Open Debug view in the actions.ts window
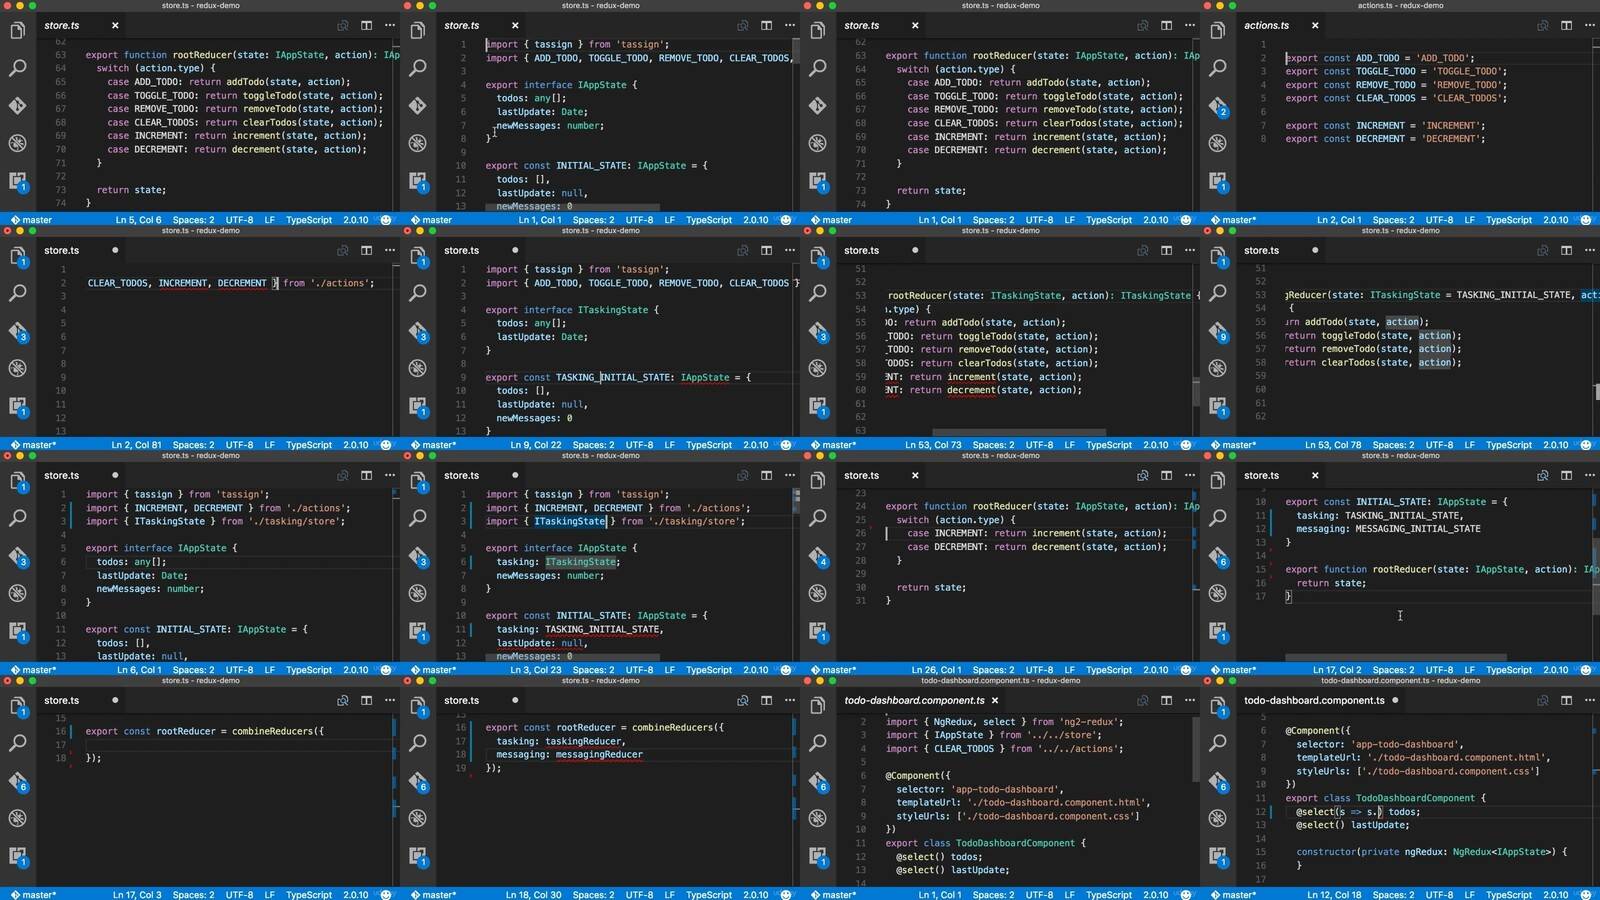Screen dimensions: 1600x900 pos(1217,143)
